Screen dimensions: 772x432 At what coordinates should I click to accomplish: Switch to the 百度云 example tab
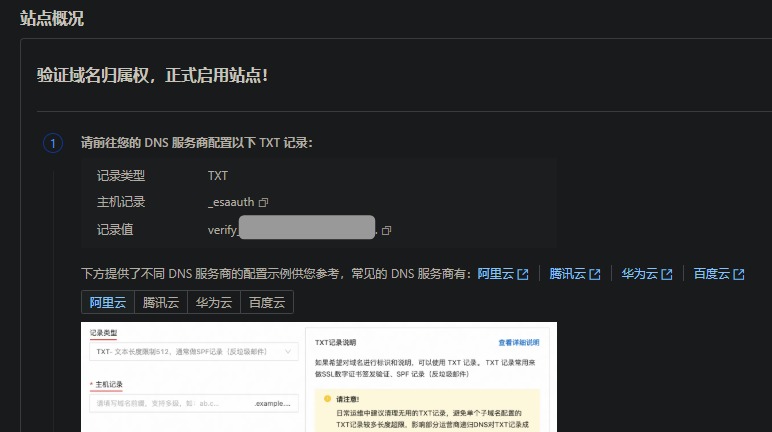pyautogui.click(x=267, y=302)
